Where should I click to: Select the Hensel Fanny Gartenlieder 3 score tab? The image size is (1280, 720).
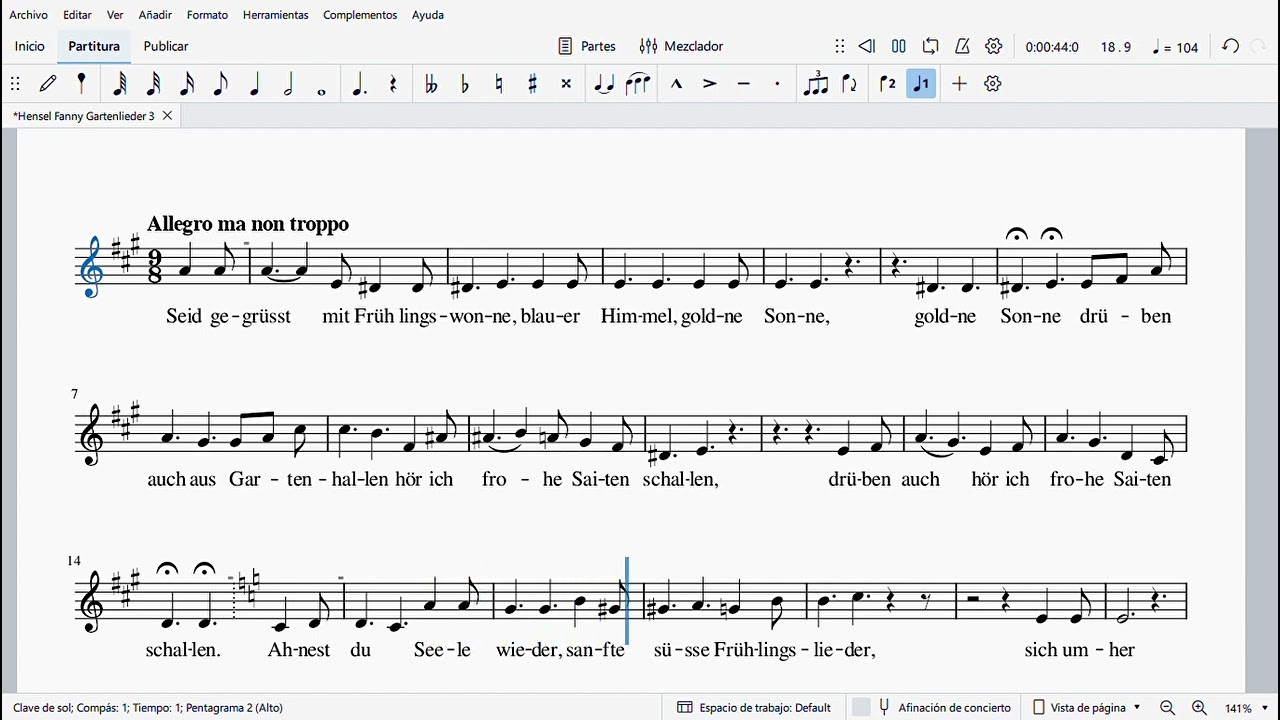pos(84,116)
